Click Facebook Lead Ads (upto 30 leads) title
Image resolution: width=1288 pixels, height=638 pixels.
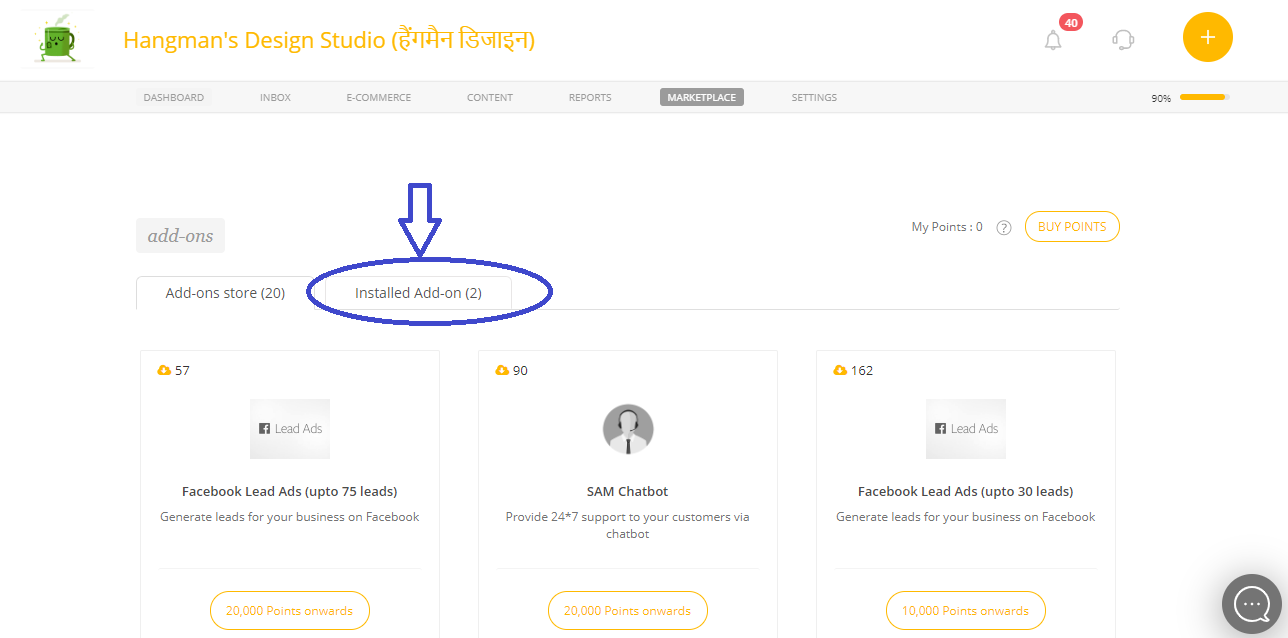coord(966,491)
